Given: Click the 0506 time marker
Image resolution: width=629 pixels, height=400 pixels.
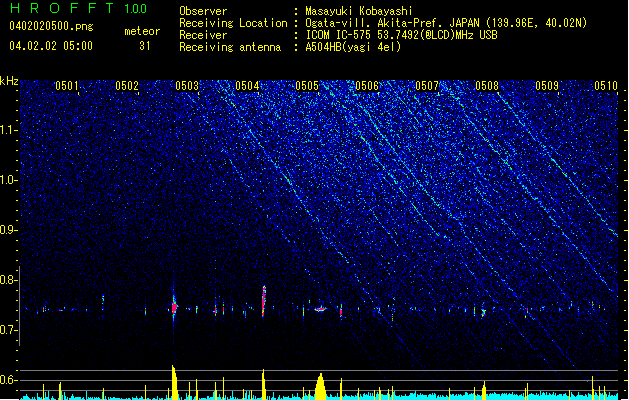Looking at the screenshot, I should click(367, 86).
